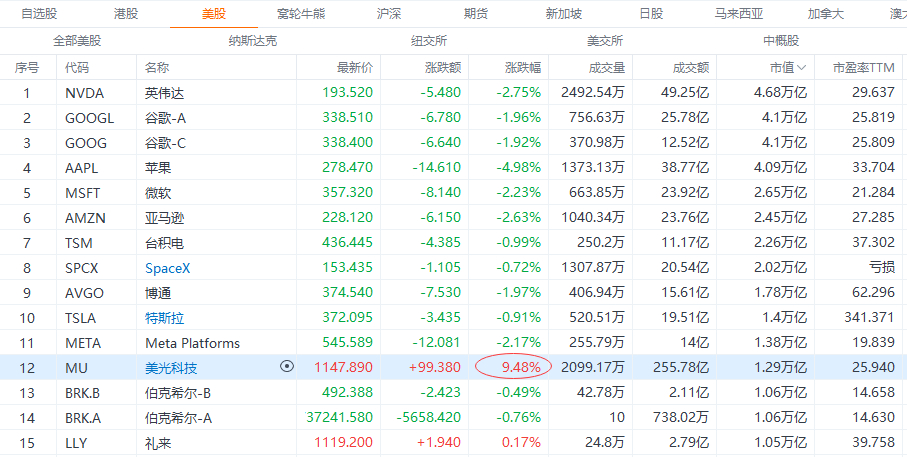Open the 自选股 tab
Viewport: 907px width, 457px height.
39,14
